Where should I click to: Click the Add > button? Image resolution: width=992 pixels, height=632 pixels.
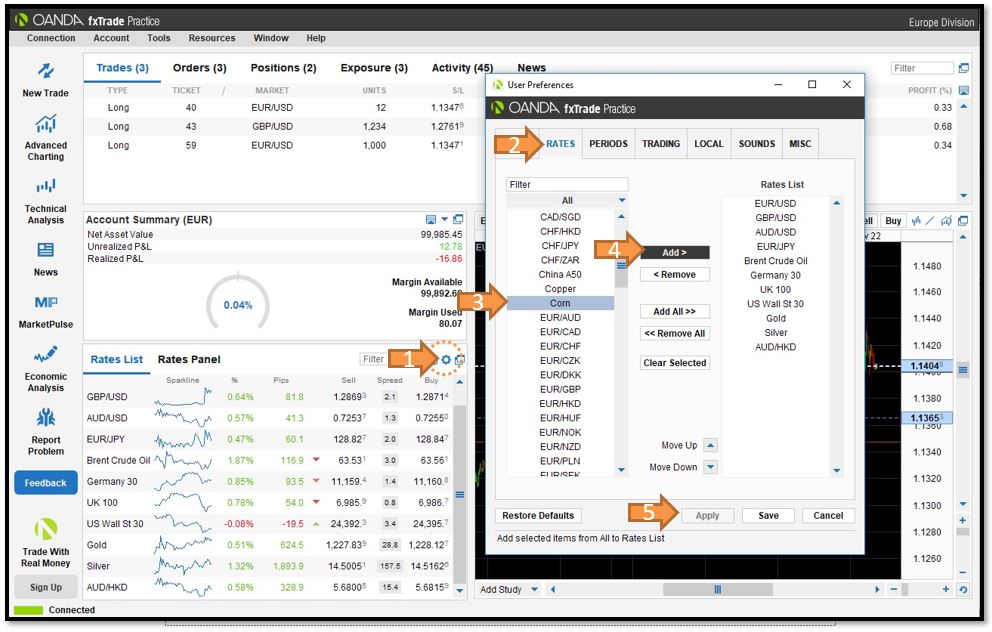pyautogui.click(x=674, y=252)
